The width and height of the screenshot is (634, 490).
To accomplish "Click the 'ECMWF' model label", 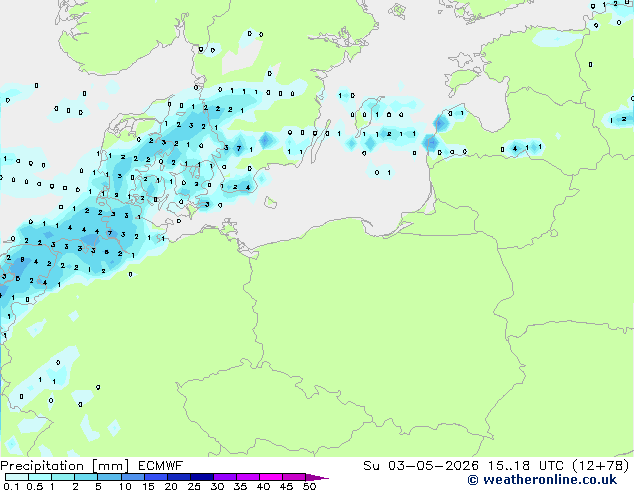I will (161, 466).
